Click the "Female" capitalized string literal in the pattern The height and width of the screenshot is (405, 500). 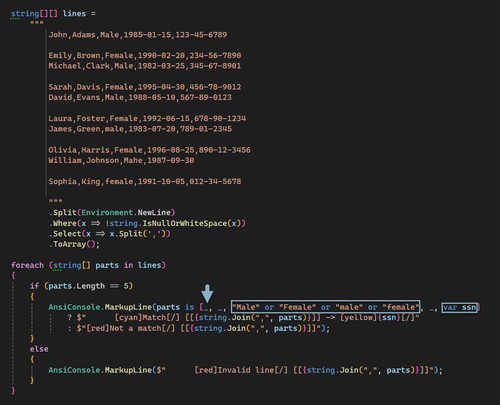pyautogui.click(x=298, y=307)
